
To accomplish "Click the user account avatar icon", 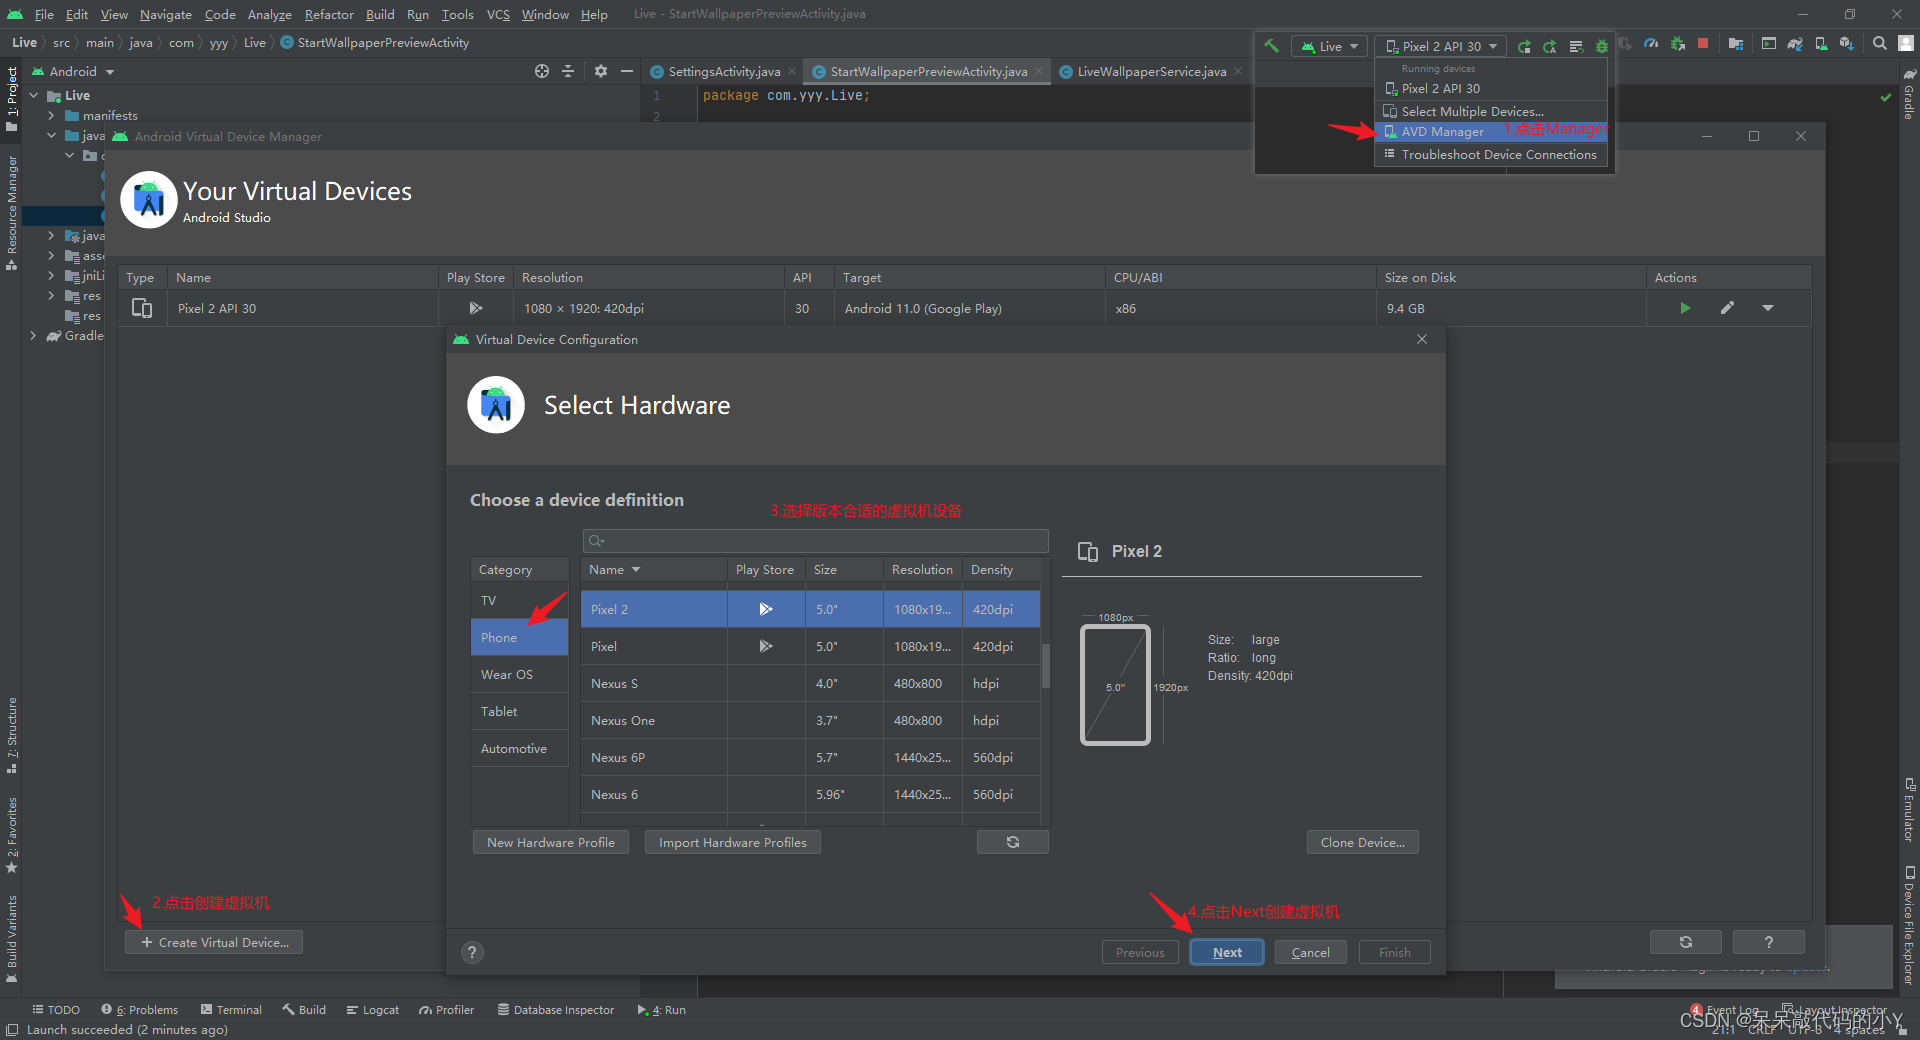I will (x=1906, y=43).
